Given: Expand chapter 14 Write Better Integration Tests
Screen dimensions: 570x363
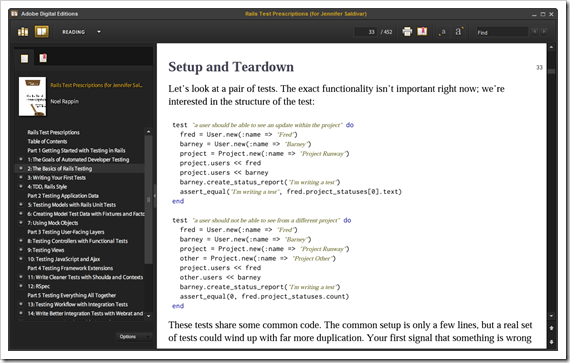Looking at the screenshot, I should (21, 313).
